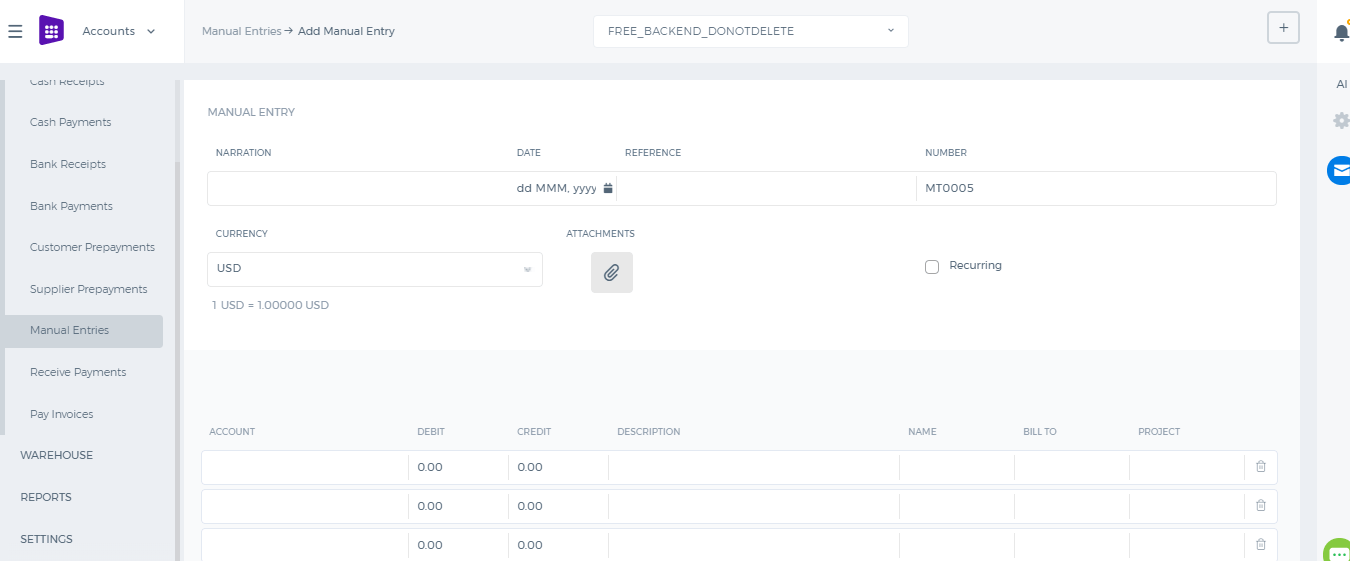This screenshot has width=1350, height=561.
Task: Click the Narration input field
Action: 358,188
